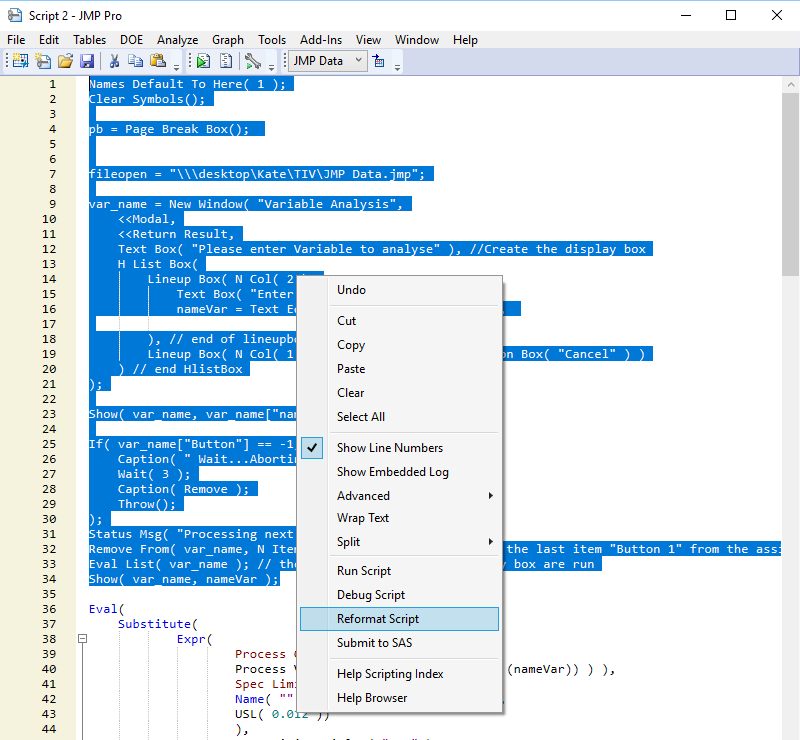Click the Save floppy disk icon
Screen dimensions: 800x740
pos(87,61)
